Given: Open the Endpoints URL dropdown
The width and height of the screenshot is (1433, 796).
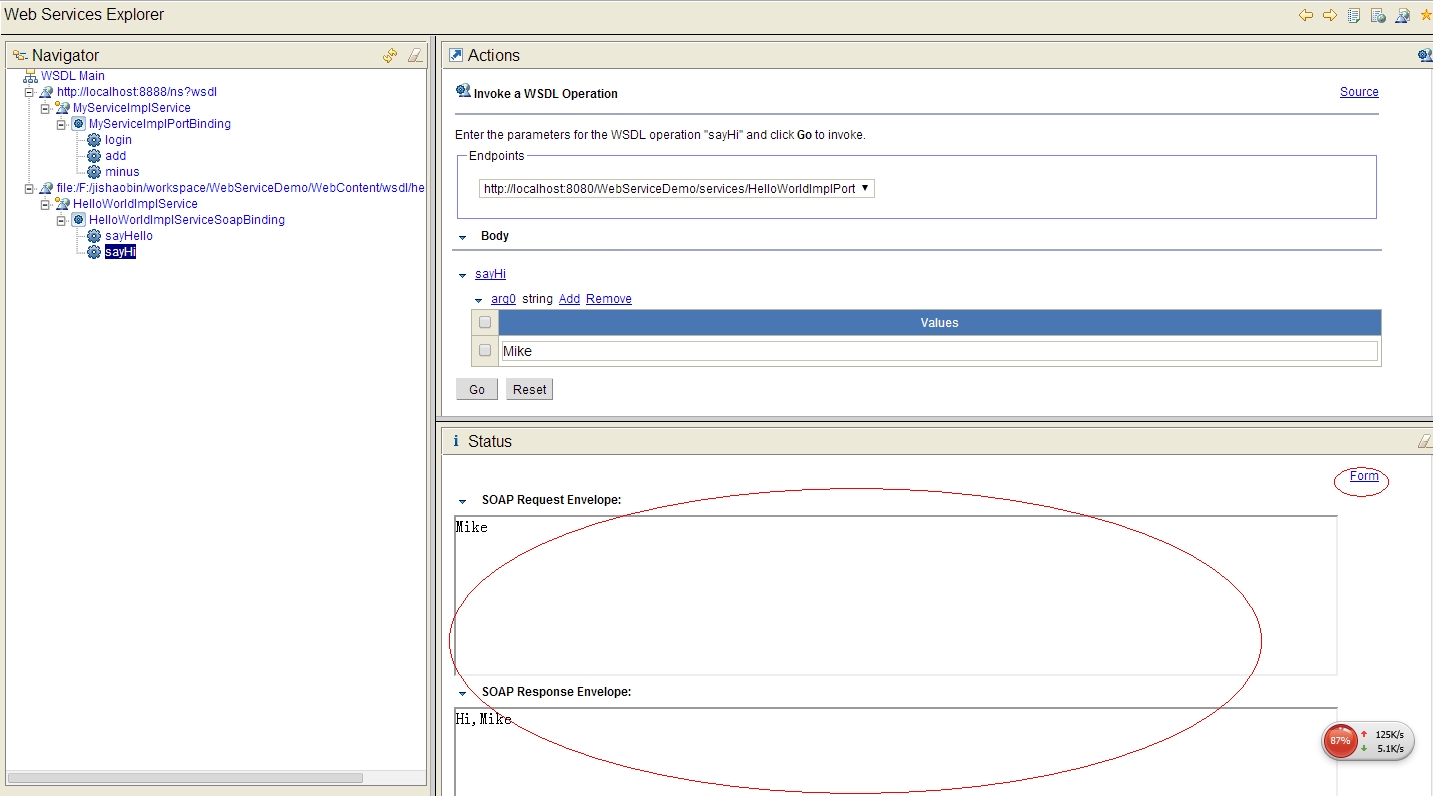Looking at the screenshot, I should tap(677, 188).
